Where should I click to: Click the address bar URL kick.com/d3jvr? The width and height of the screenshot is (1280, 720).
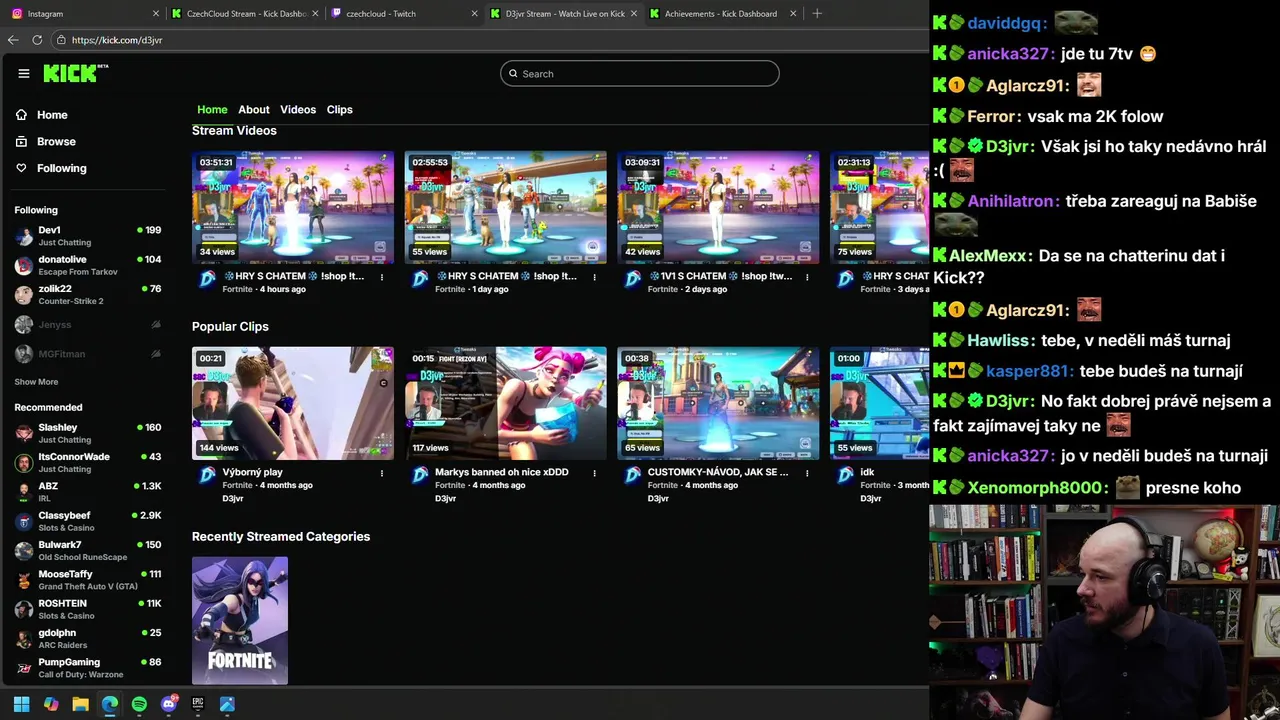117,40
